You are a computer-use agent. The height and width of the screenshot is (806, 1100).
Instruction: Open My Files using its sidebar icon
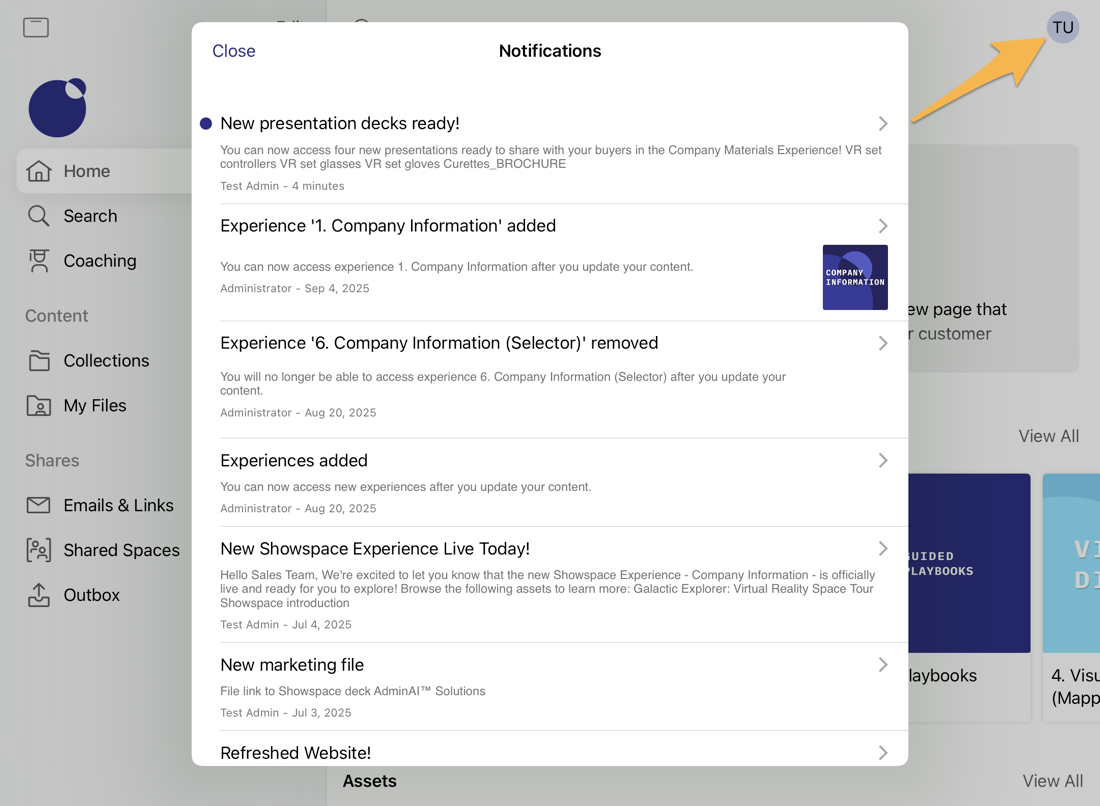pos(38,405)
